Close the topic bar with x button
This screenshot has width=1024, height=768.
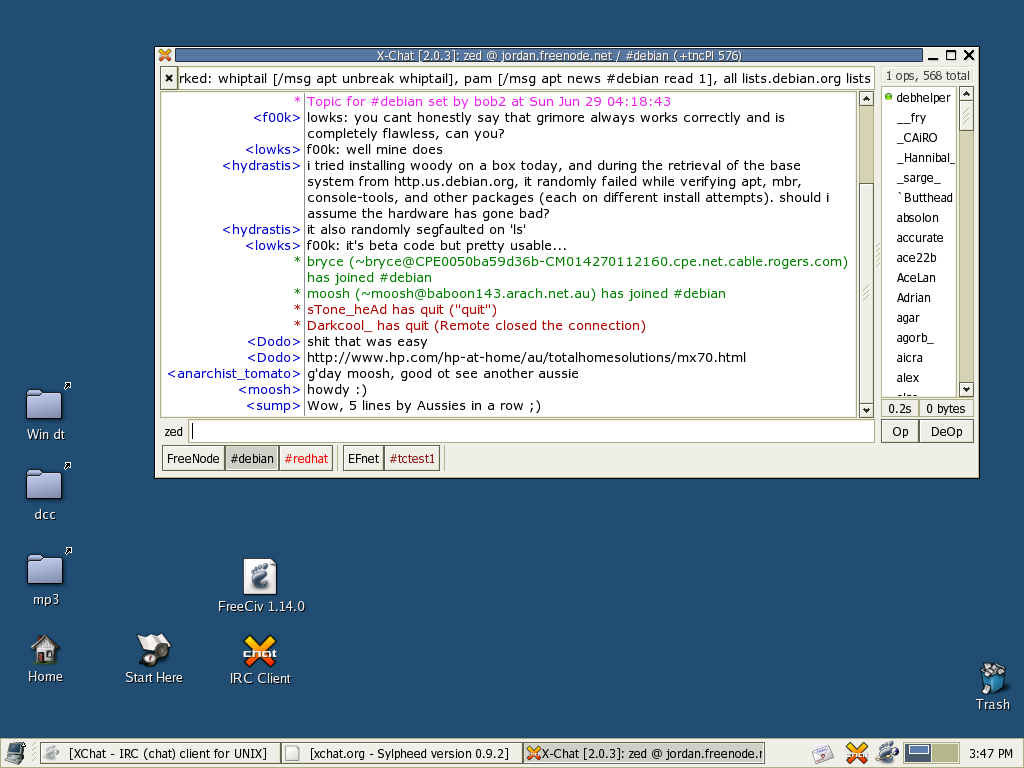[x=169, y=78]
